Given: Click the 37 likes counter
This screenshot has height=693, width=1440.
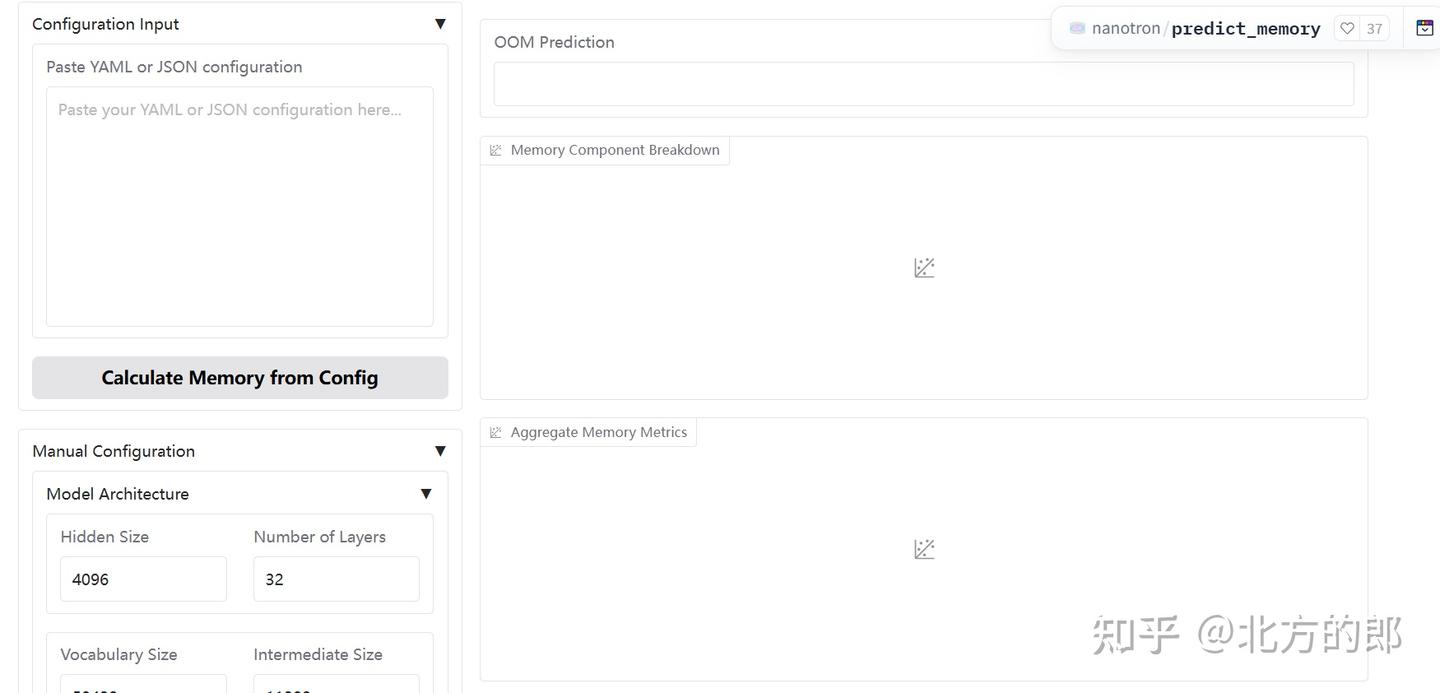Looking at the screenshot, I should pyautogui.click(x=1375, y=28).
